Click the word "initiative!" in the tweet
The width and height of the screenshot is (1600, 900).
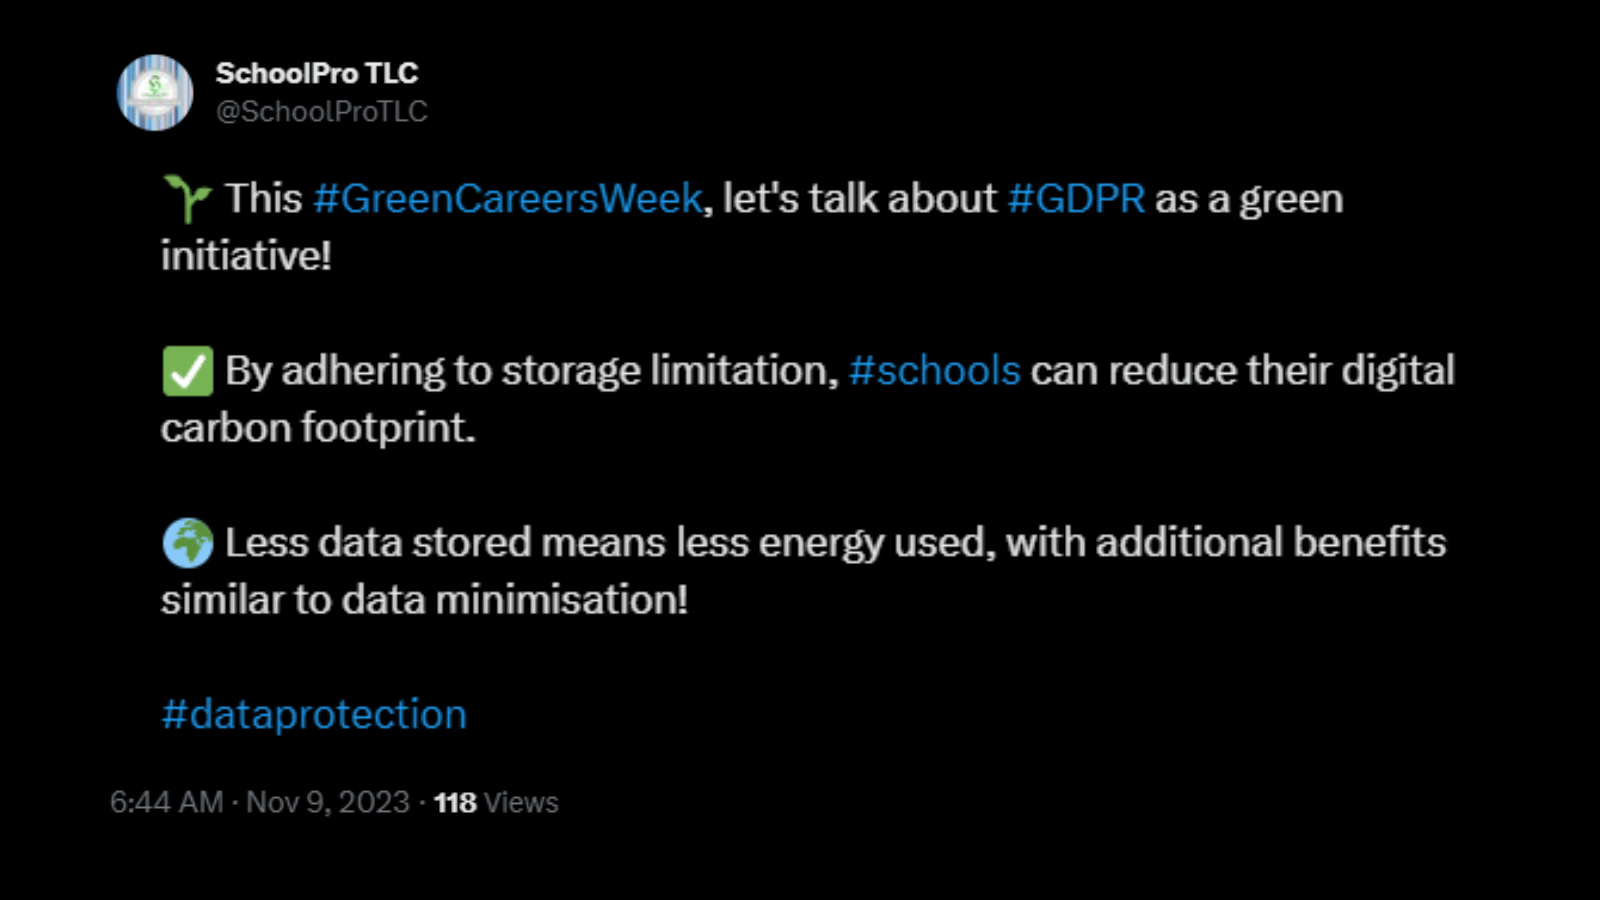(x=246, y=256)
